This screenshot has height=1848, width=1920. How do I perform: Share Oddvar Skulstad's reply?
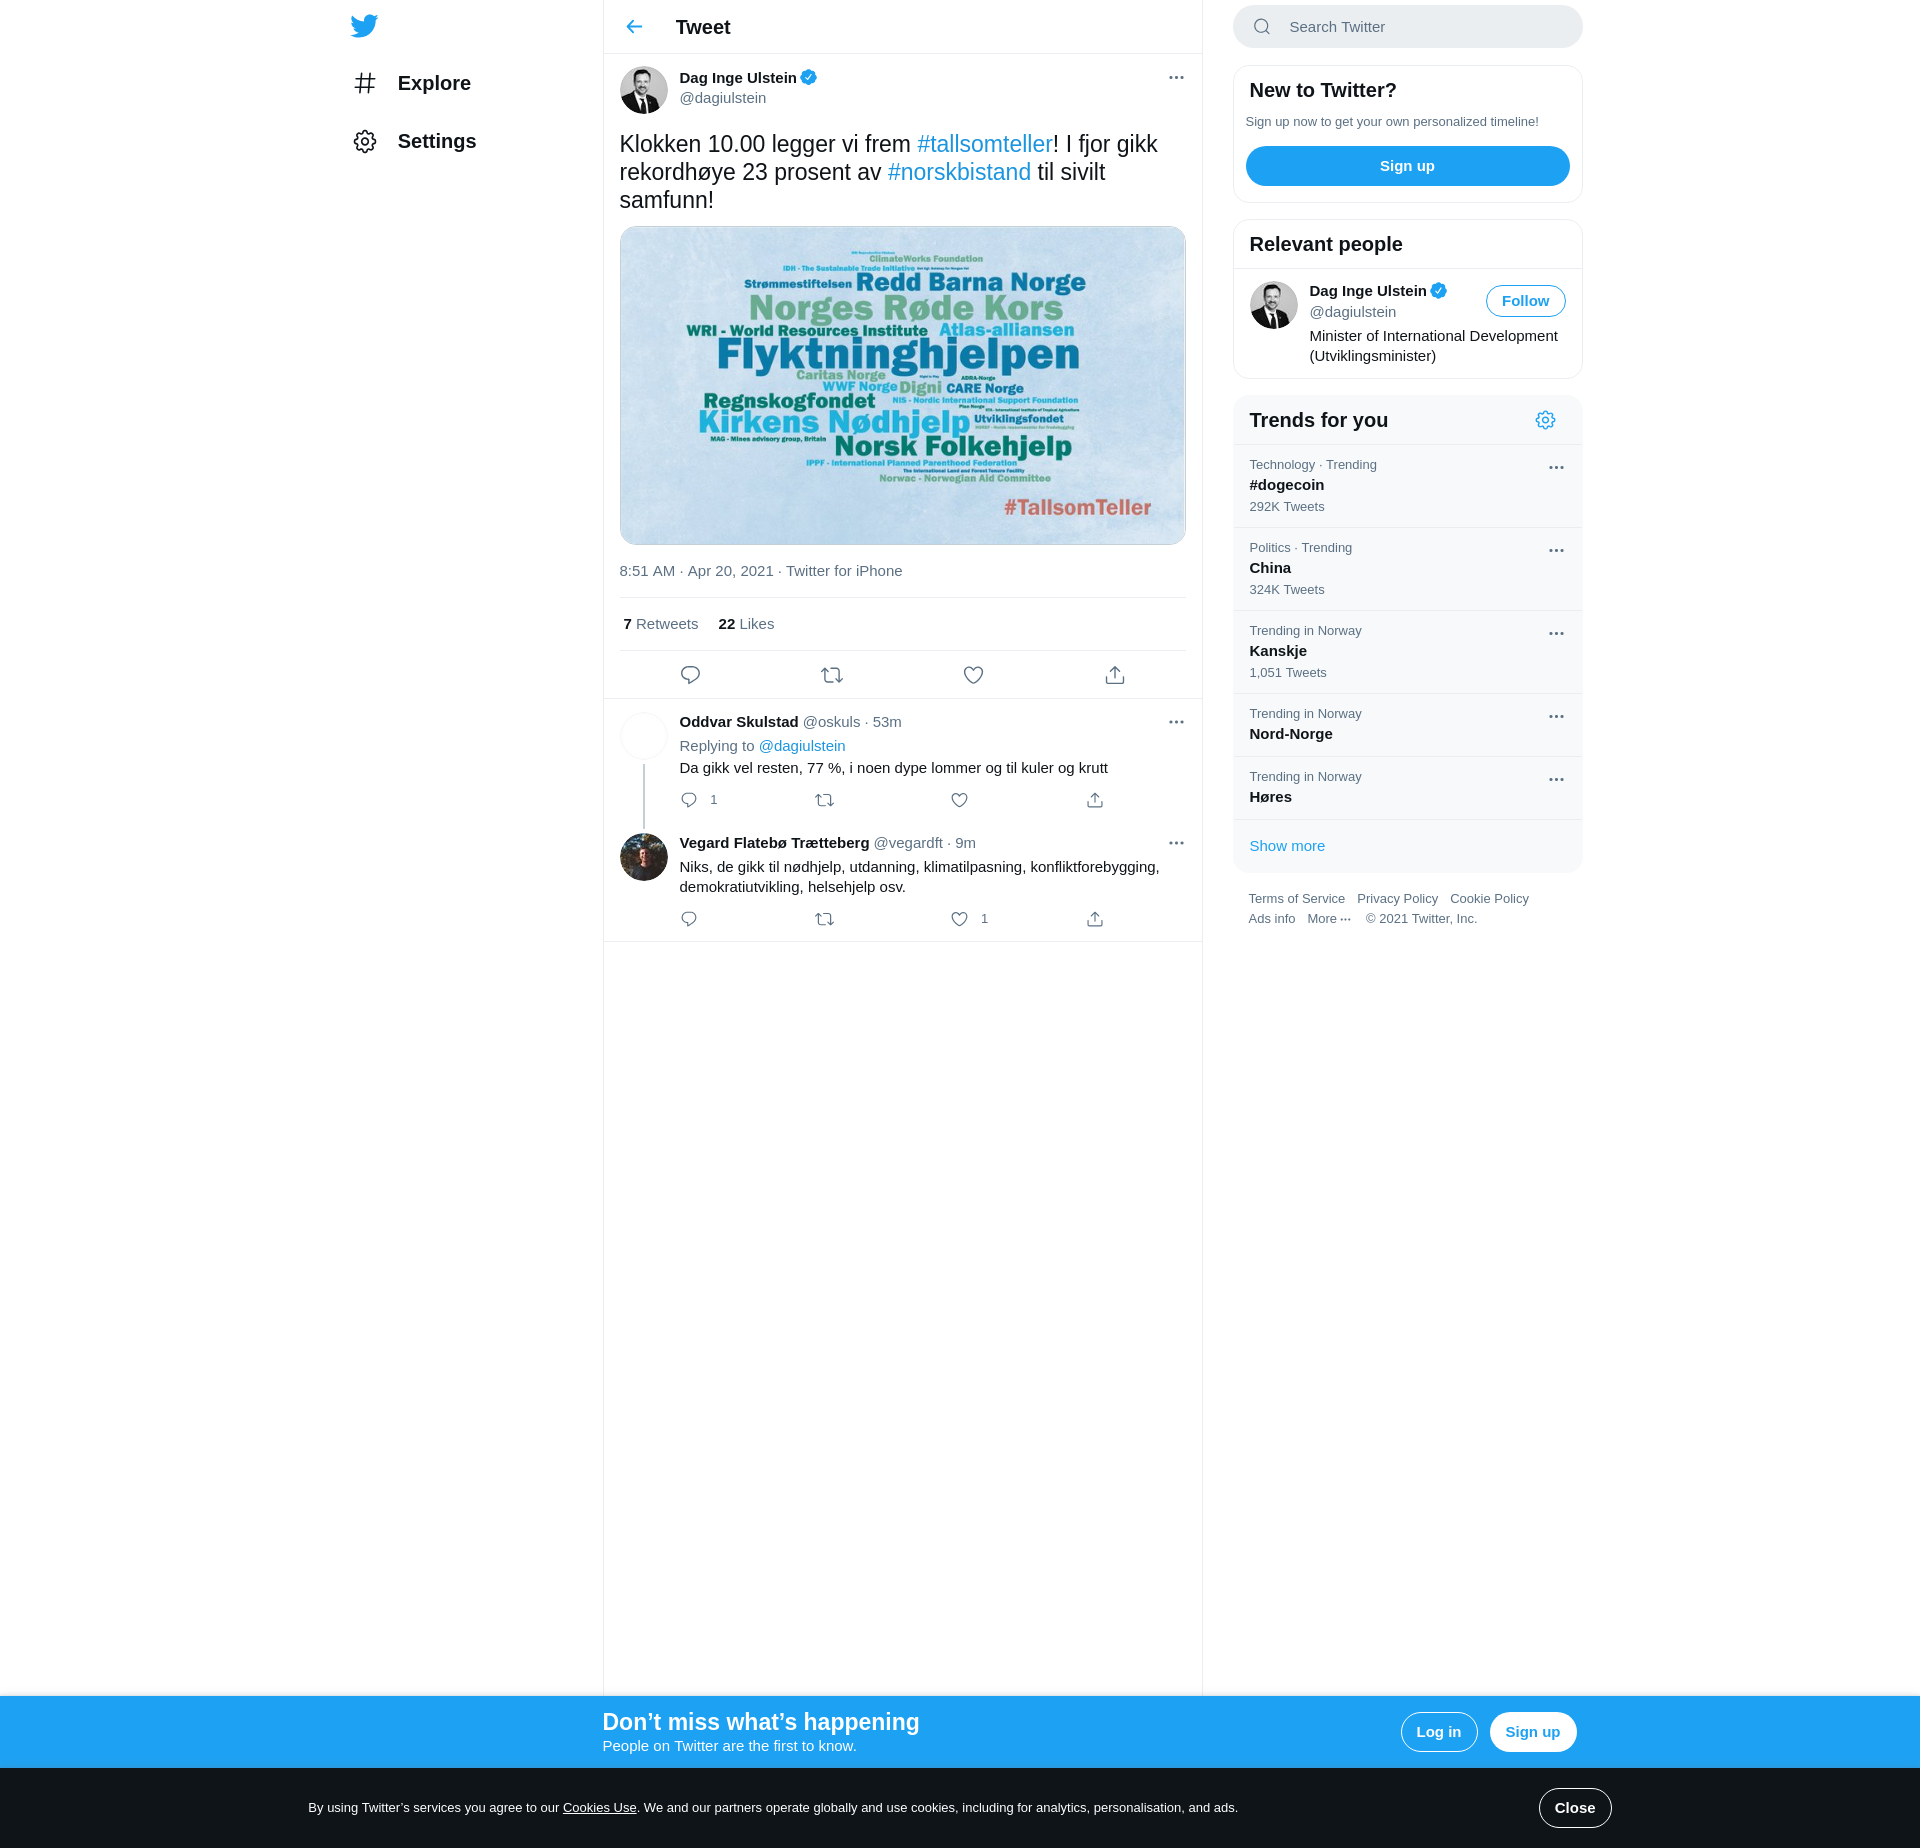click(1095, 800)
